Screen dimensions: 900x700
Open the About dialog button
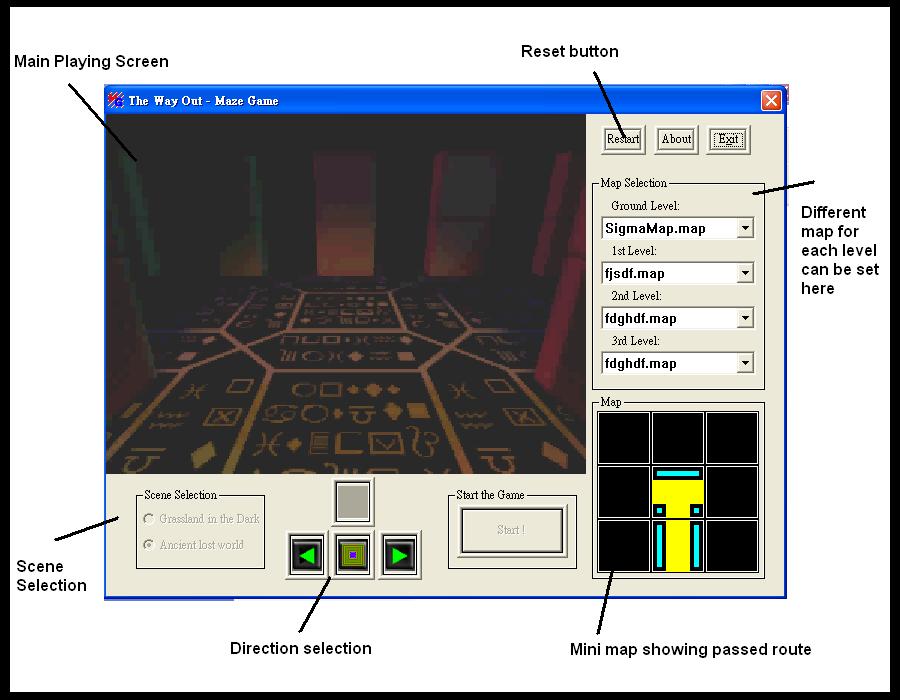pyautogui.click(x=676, y=139)
